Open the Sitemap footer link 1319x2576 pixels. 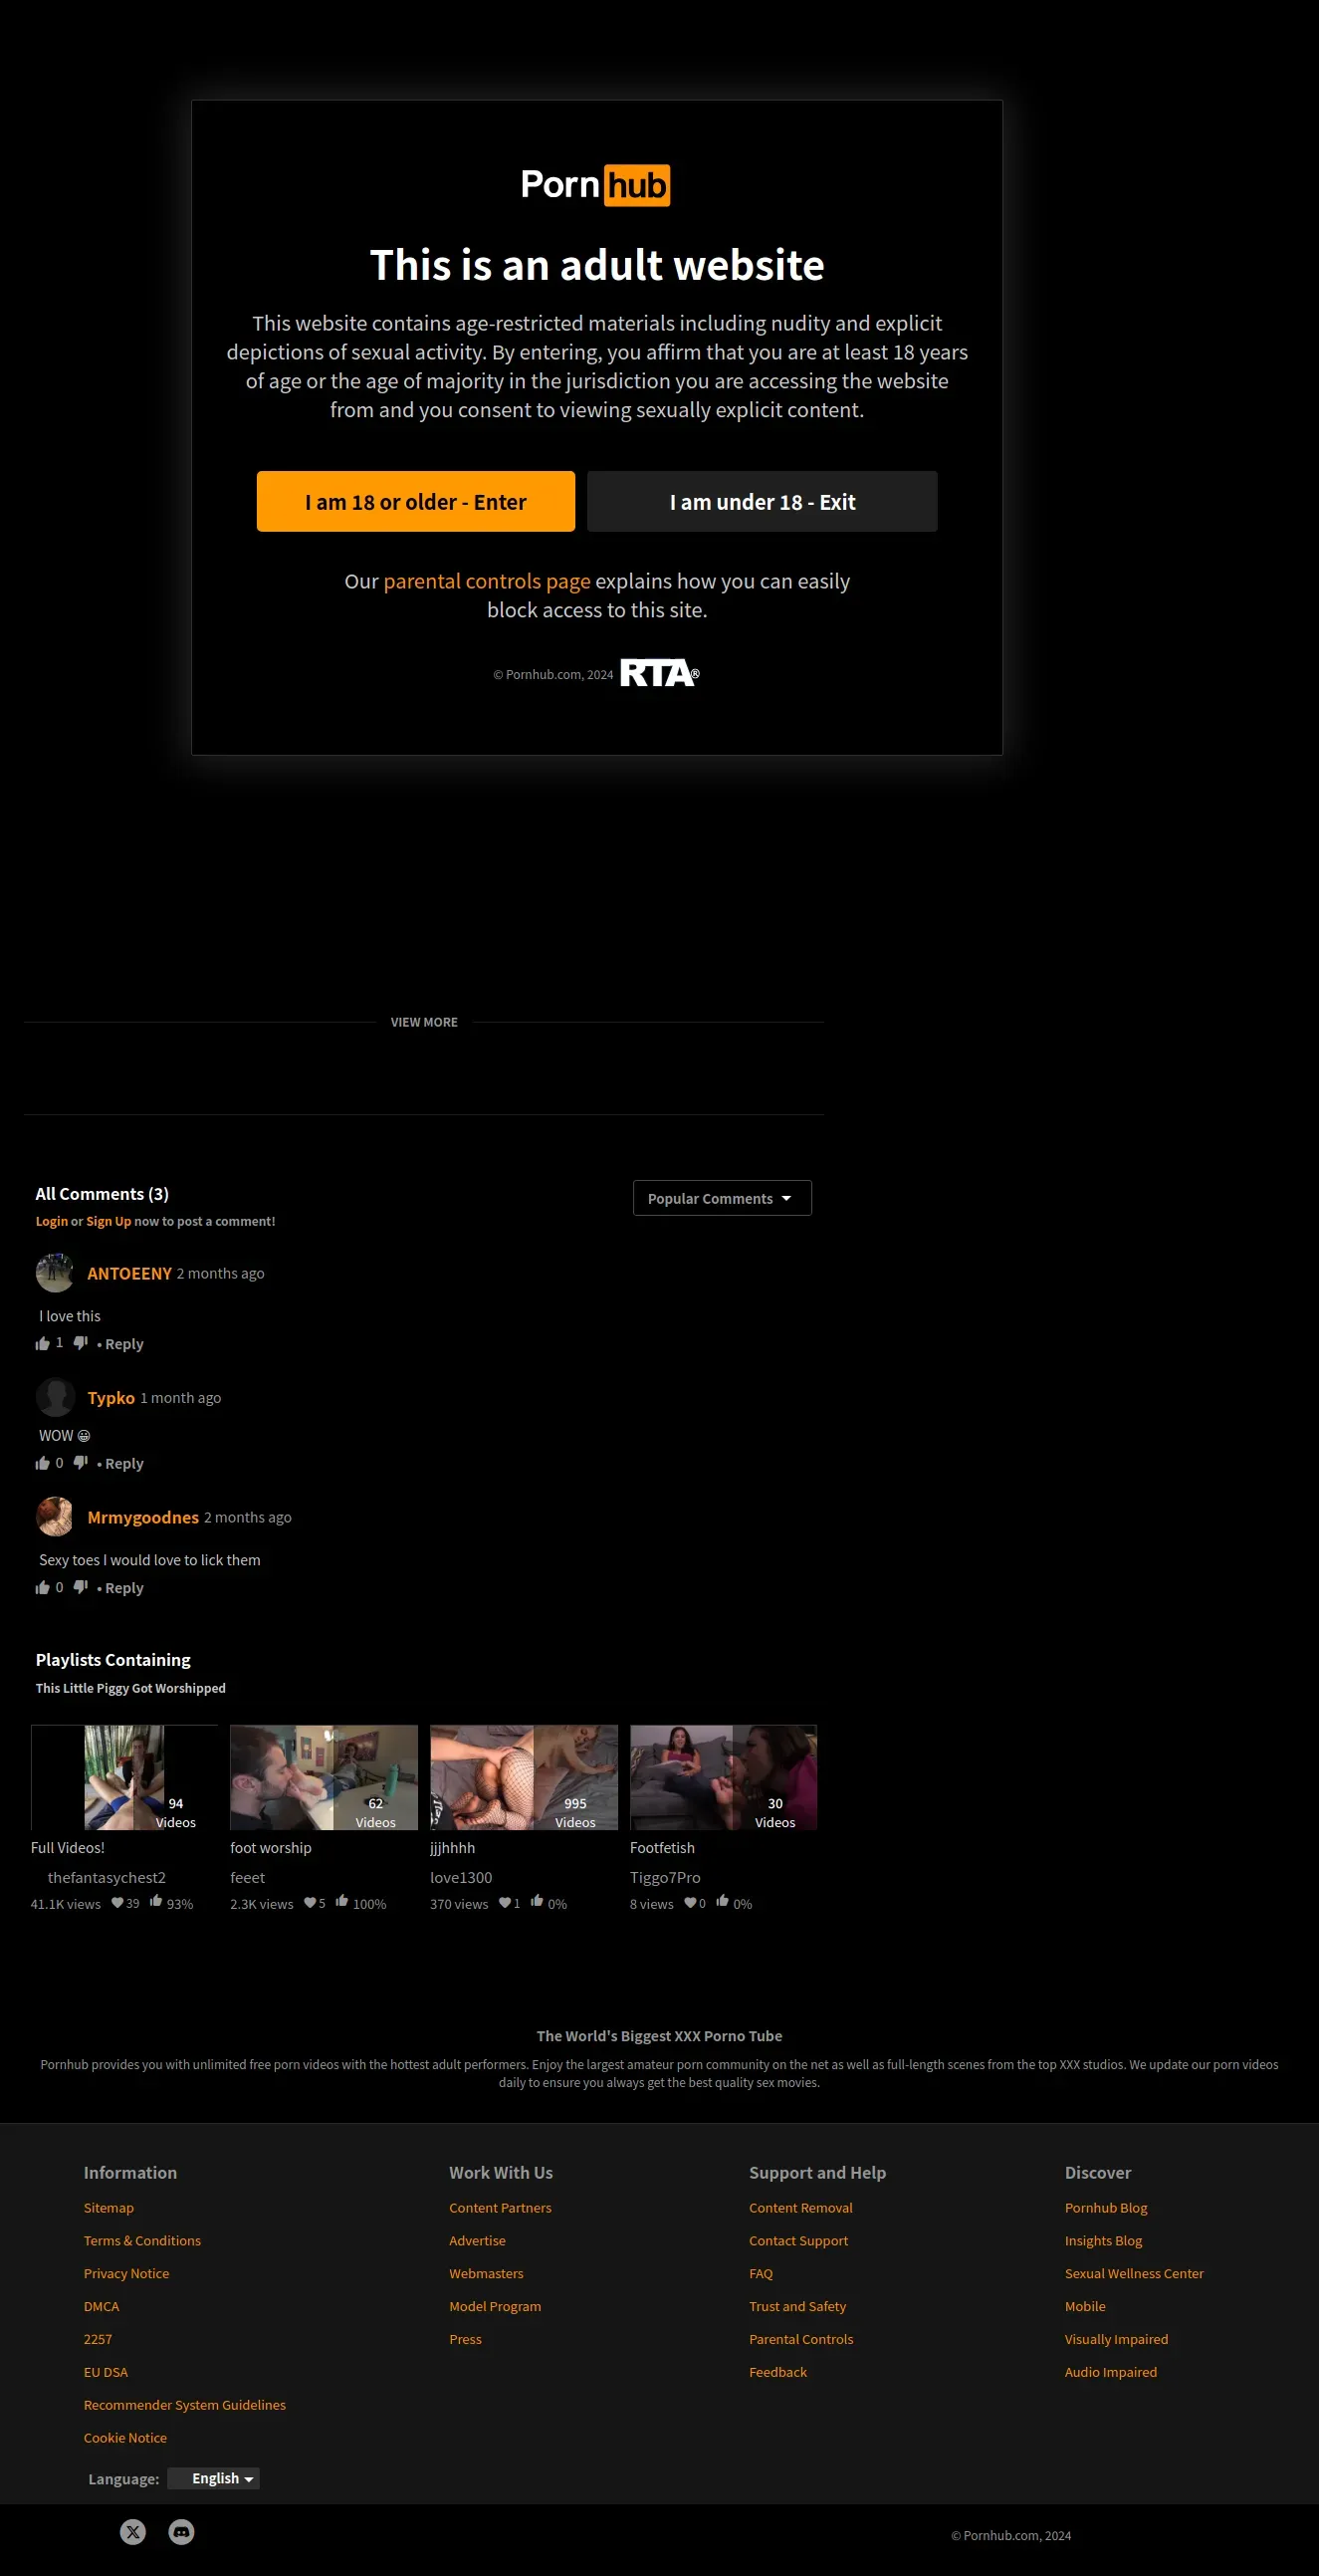click(x=109, y=2207)
